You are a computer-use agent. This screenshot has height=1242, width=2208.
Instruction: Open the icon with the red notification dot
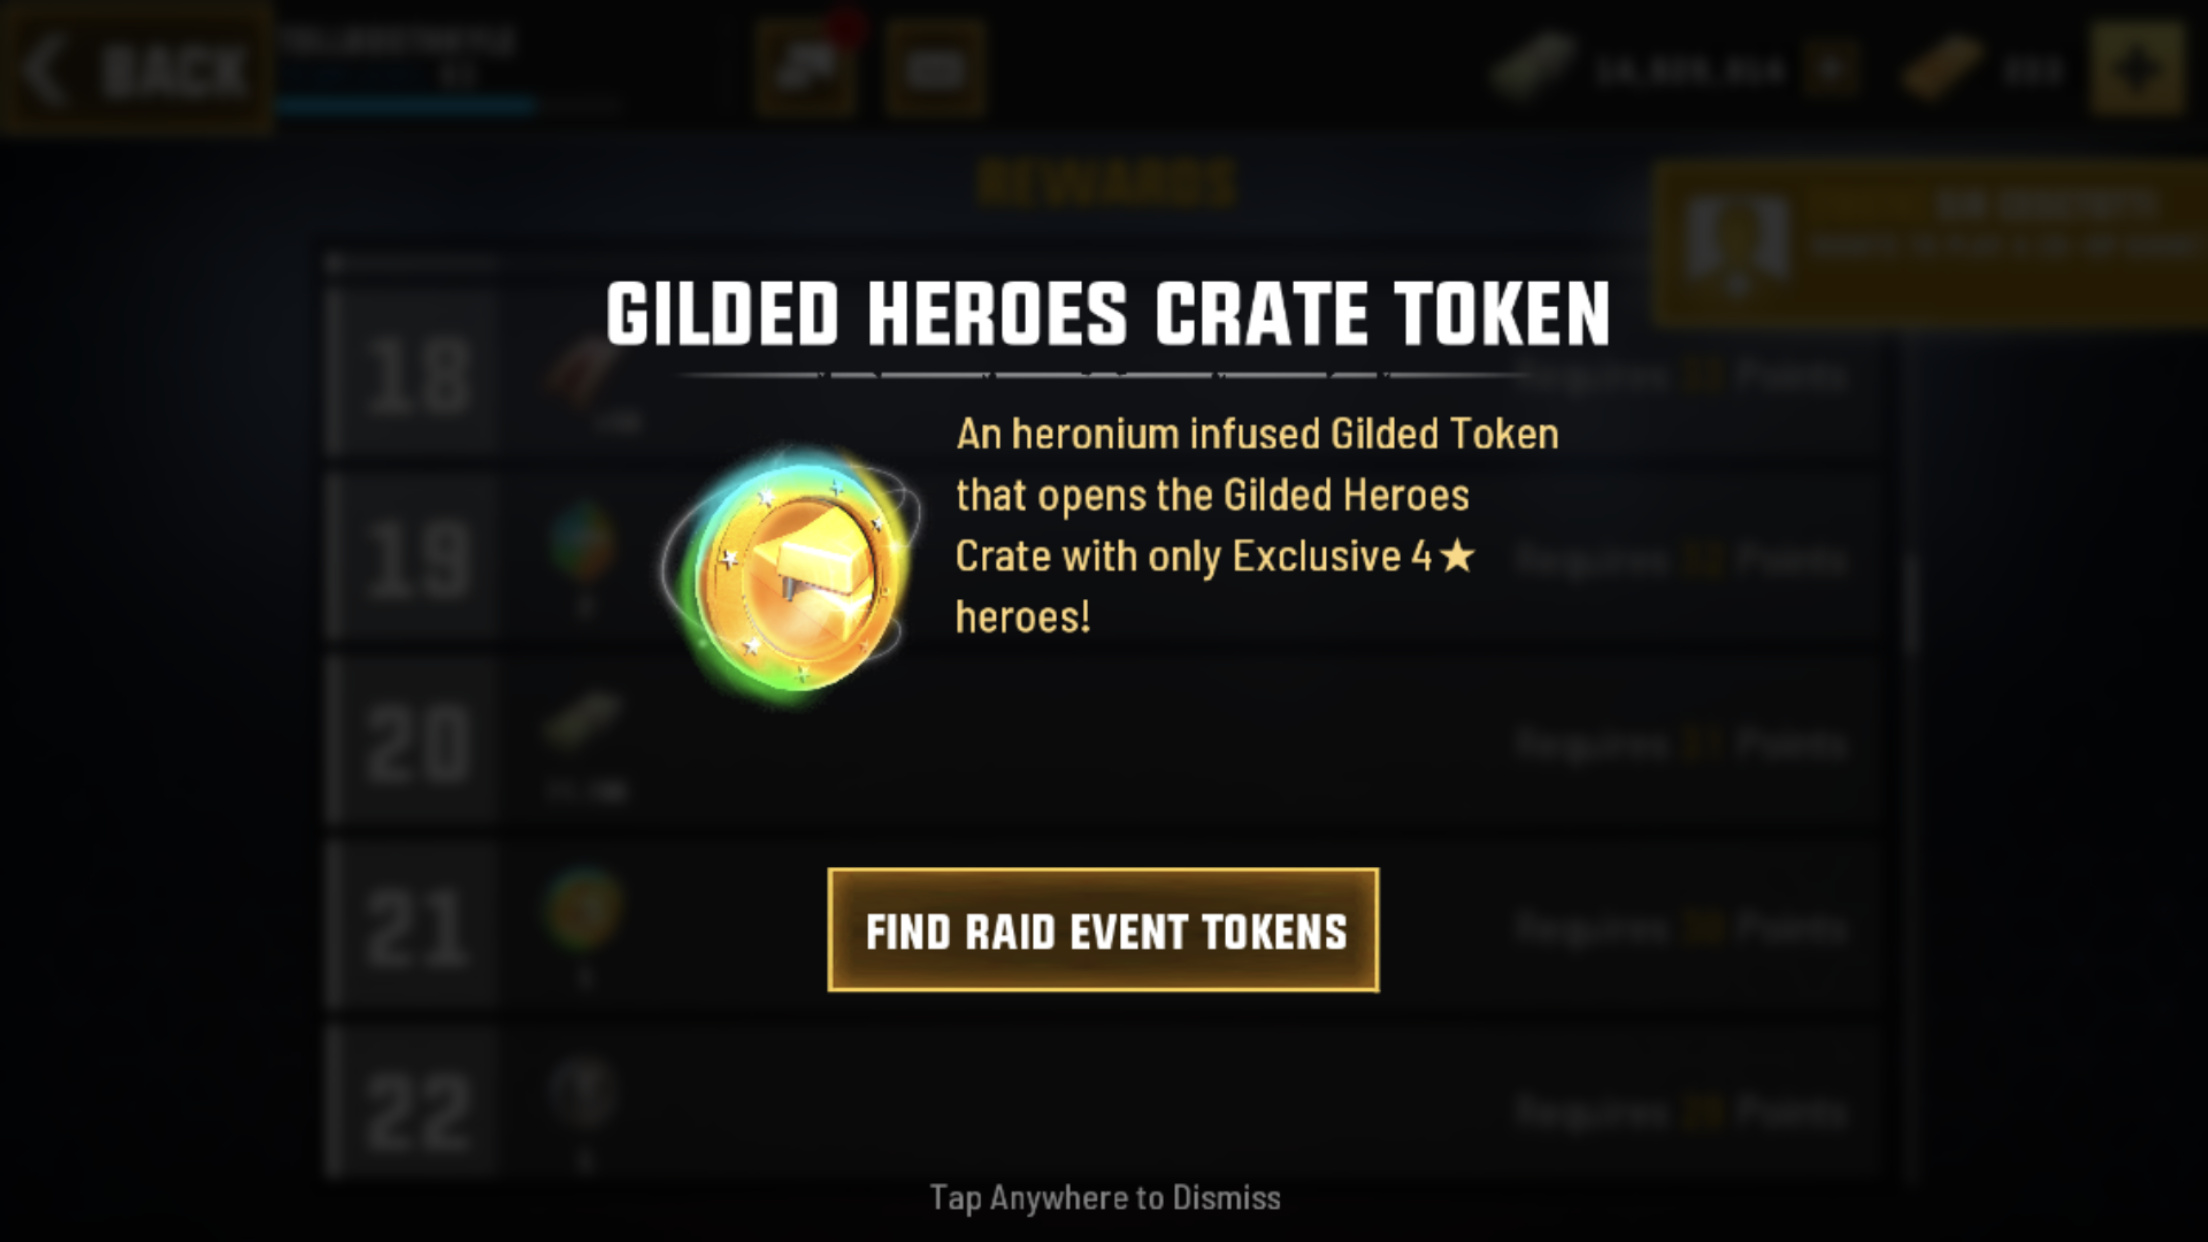coord(807,67)
